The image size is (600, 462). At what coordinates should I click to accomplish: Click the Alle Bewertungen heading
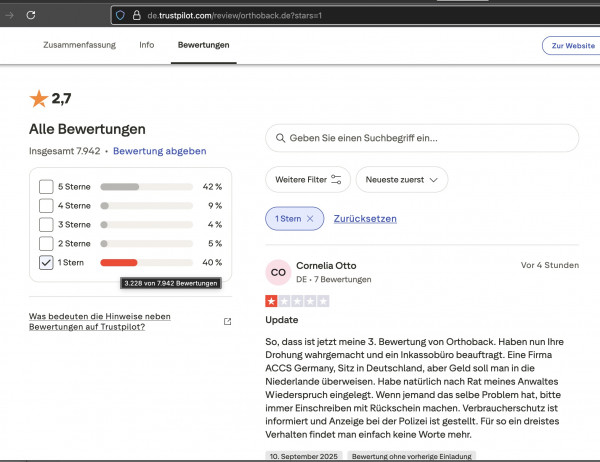[87, 129]
